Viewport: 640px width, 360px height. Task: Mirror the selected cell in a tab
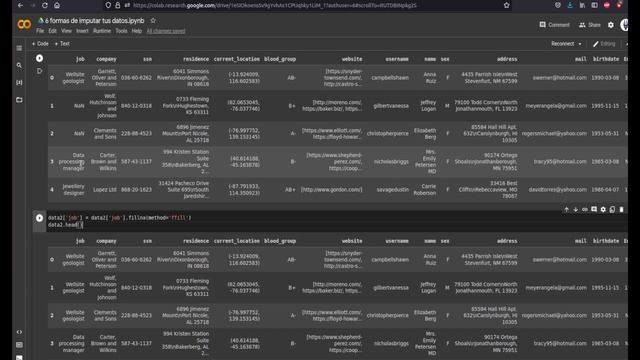coord(612,209)
